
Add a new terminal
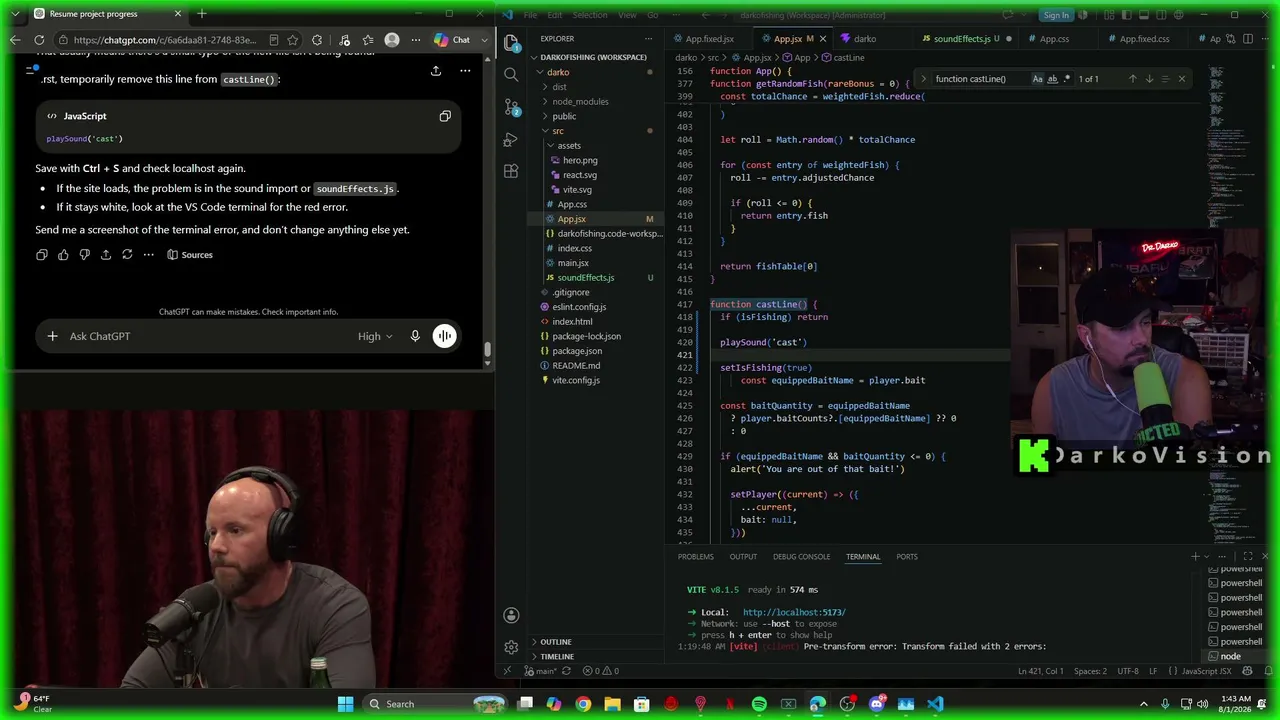pyautogui.click(x=1195, y=557)
